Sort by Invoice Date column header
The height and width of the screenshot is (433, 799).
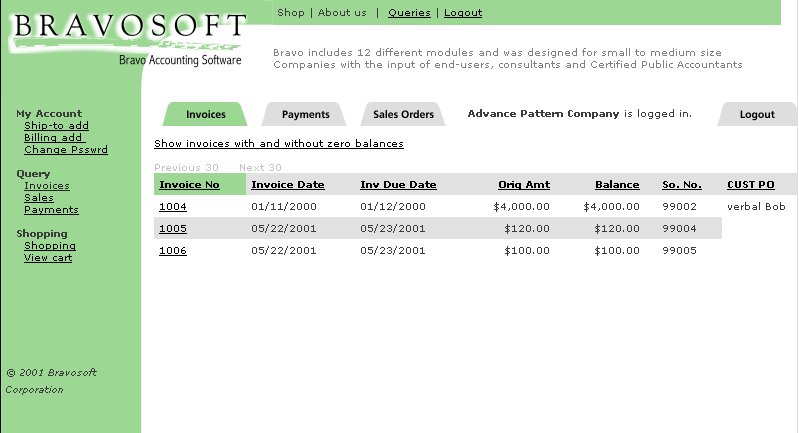tap(287, 185)
